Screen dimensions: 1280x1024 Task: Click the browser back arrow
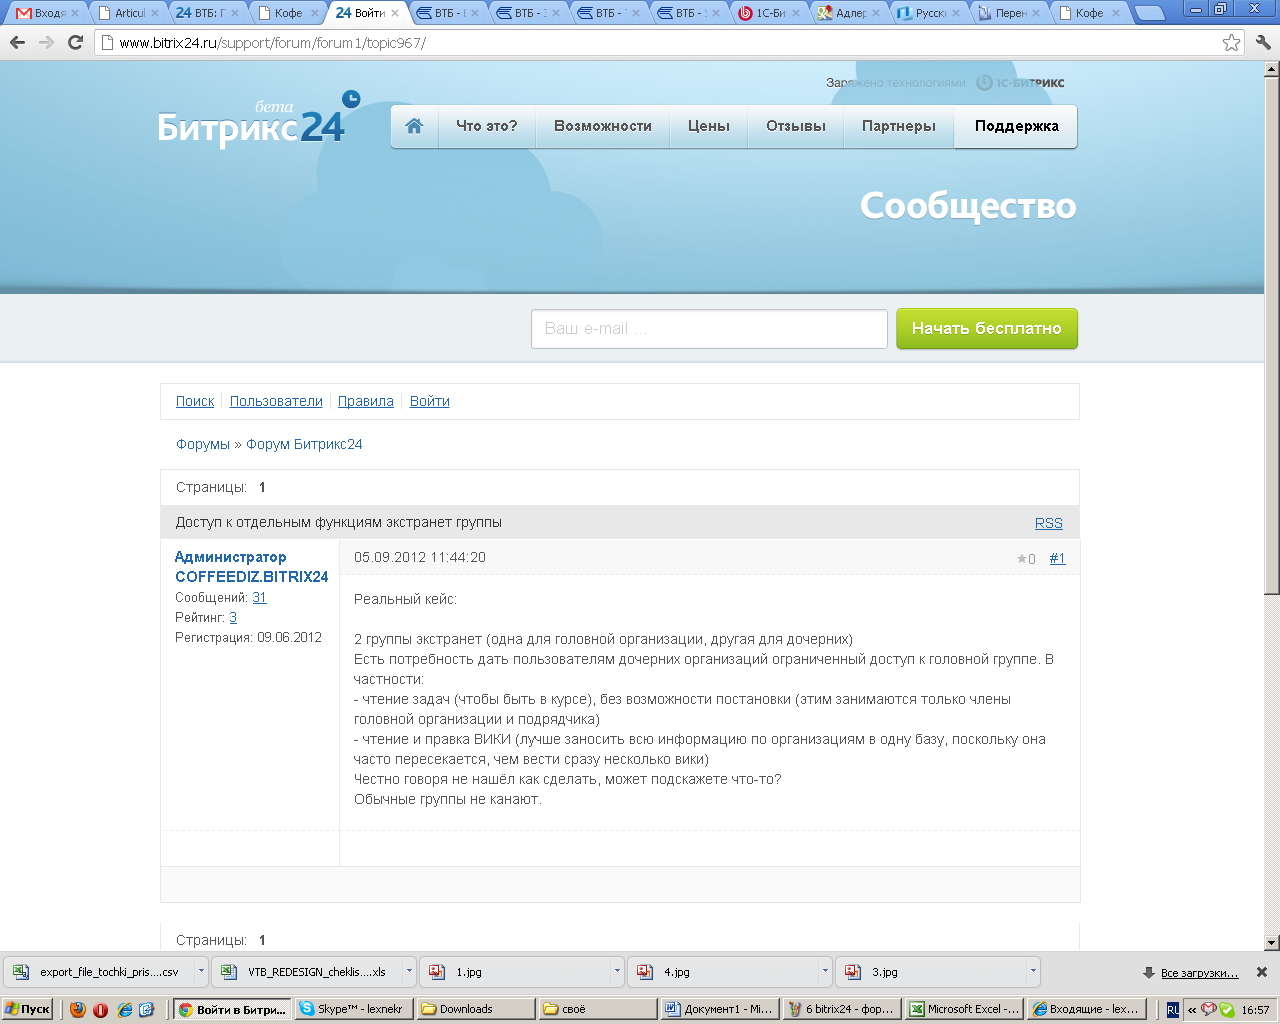17,43
